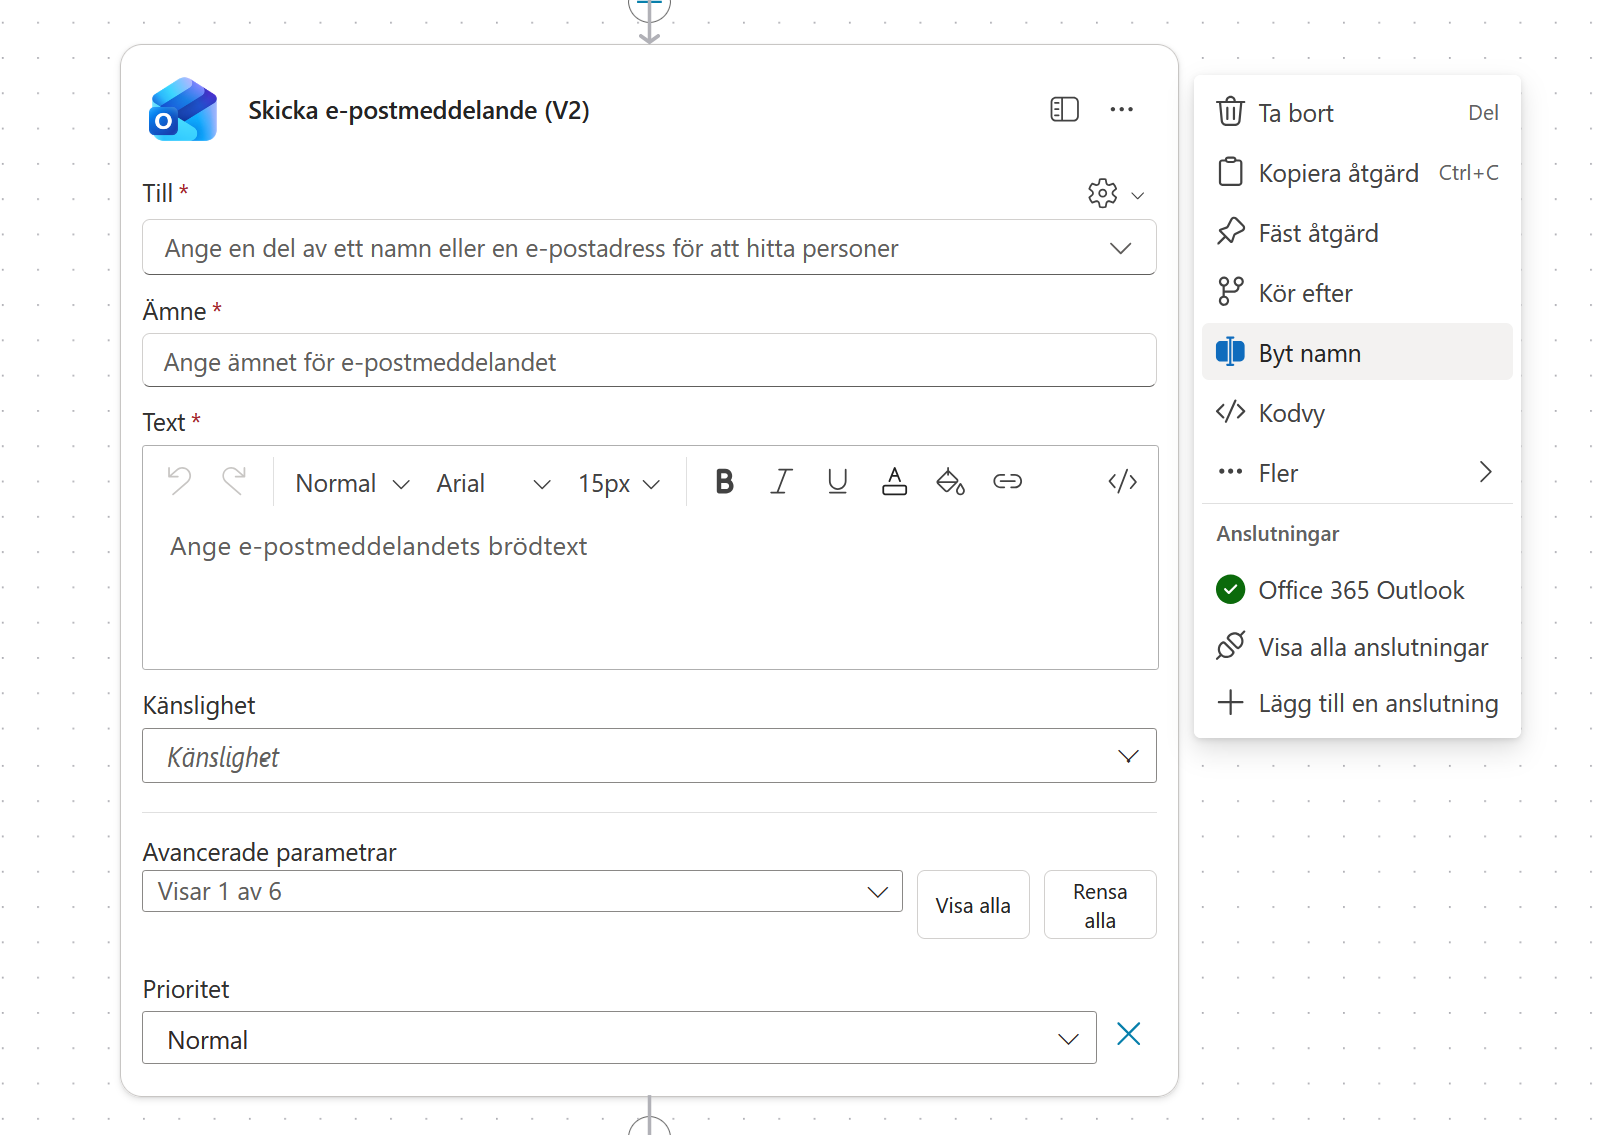Click the Rensa alla button

click(x=1100, y=905)
